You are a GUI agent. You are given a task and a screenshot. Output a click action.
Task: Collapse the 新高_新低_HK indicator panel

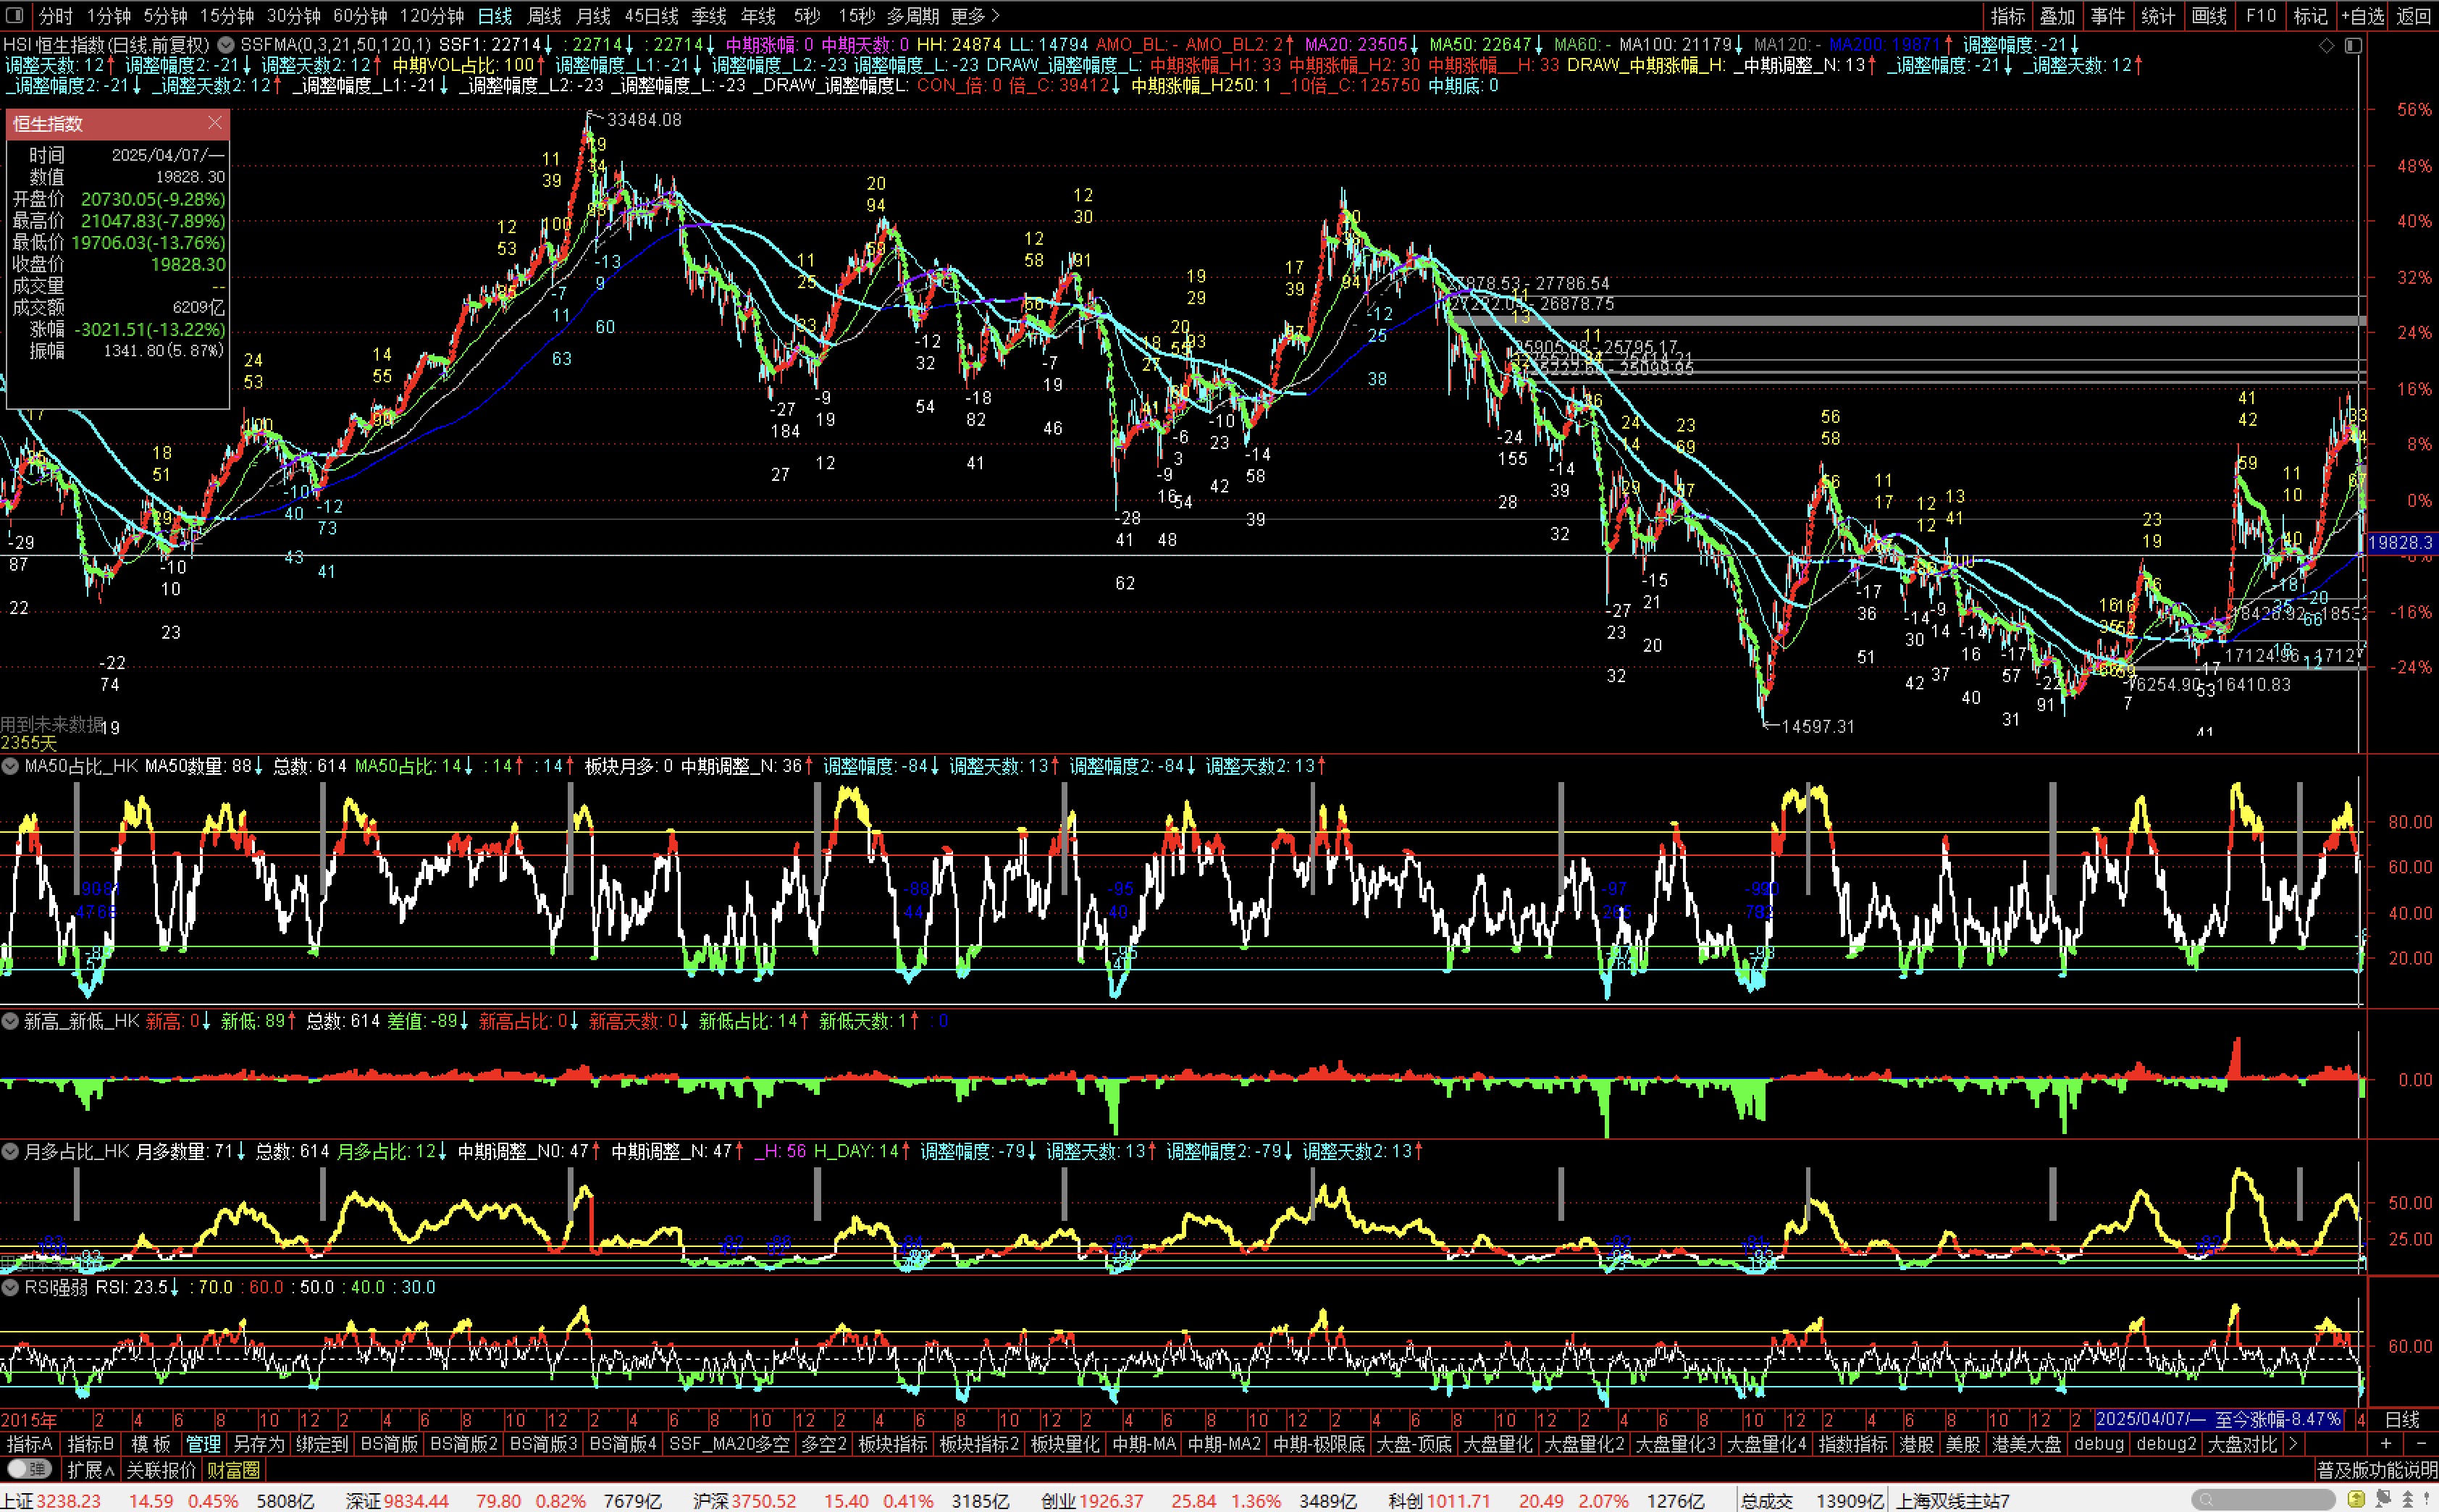pos(10,1021)
